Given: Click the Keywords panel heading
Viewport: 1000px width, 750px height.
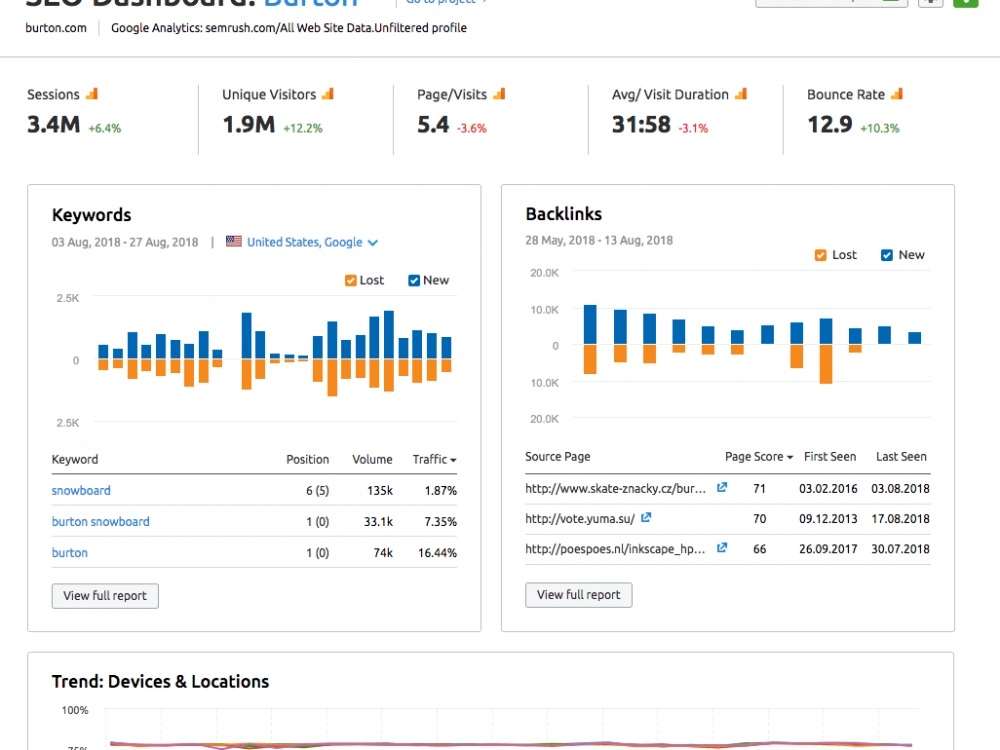Looking at the screenshot, I should (91, 215).
